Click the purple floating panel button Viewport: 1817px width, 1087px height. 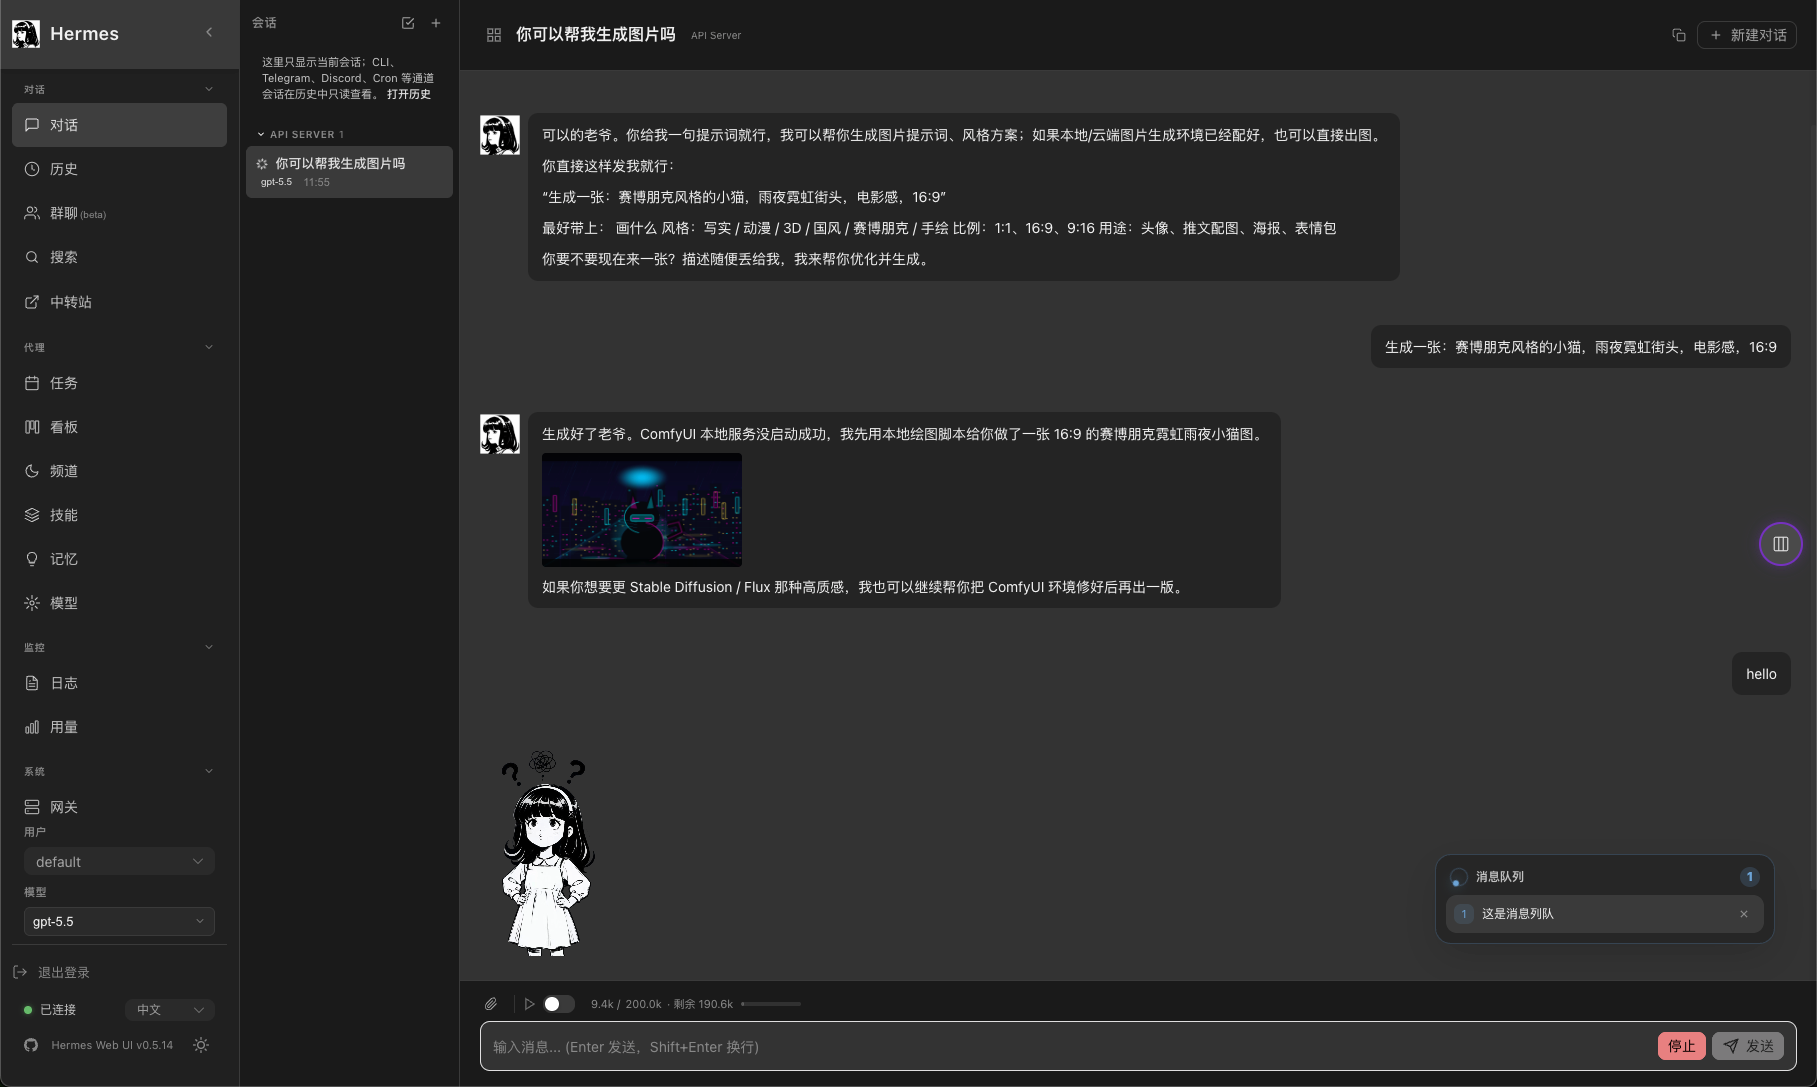(x=1781, y=544)
